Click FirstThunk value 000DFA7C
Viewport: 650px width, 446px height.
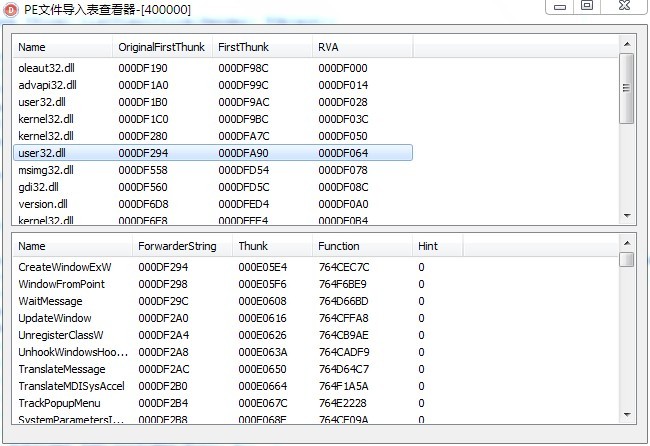pos(244,136)
